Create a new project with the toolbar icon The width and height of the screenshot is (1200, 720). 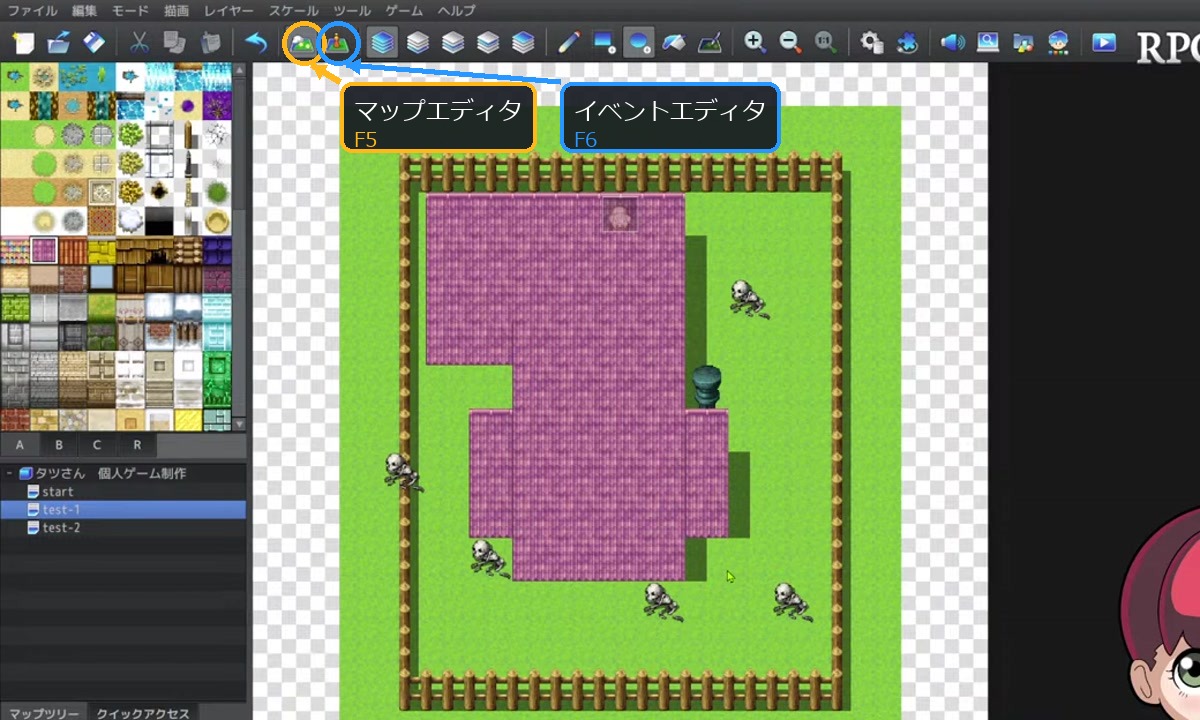[x=23, y=43]
